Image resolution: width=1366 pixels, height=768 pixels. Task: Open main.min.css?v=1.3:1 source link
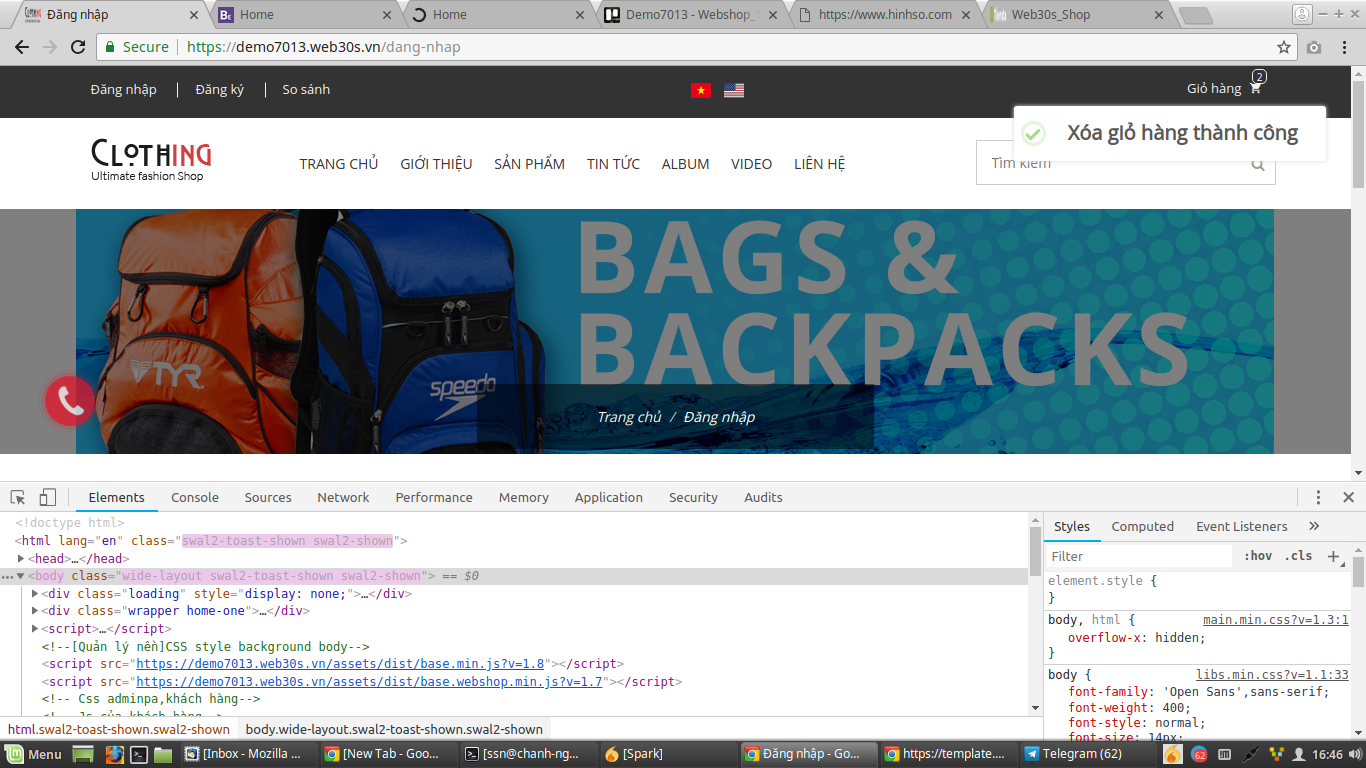coord(1276,620)
